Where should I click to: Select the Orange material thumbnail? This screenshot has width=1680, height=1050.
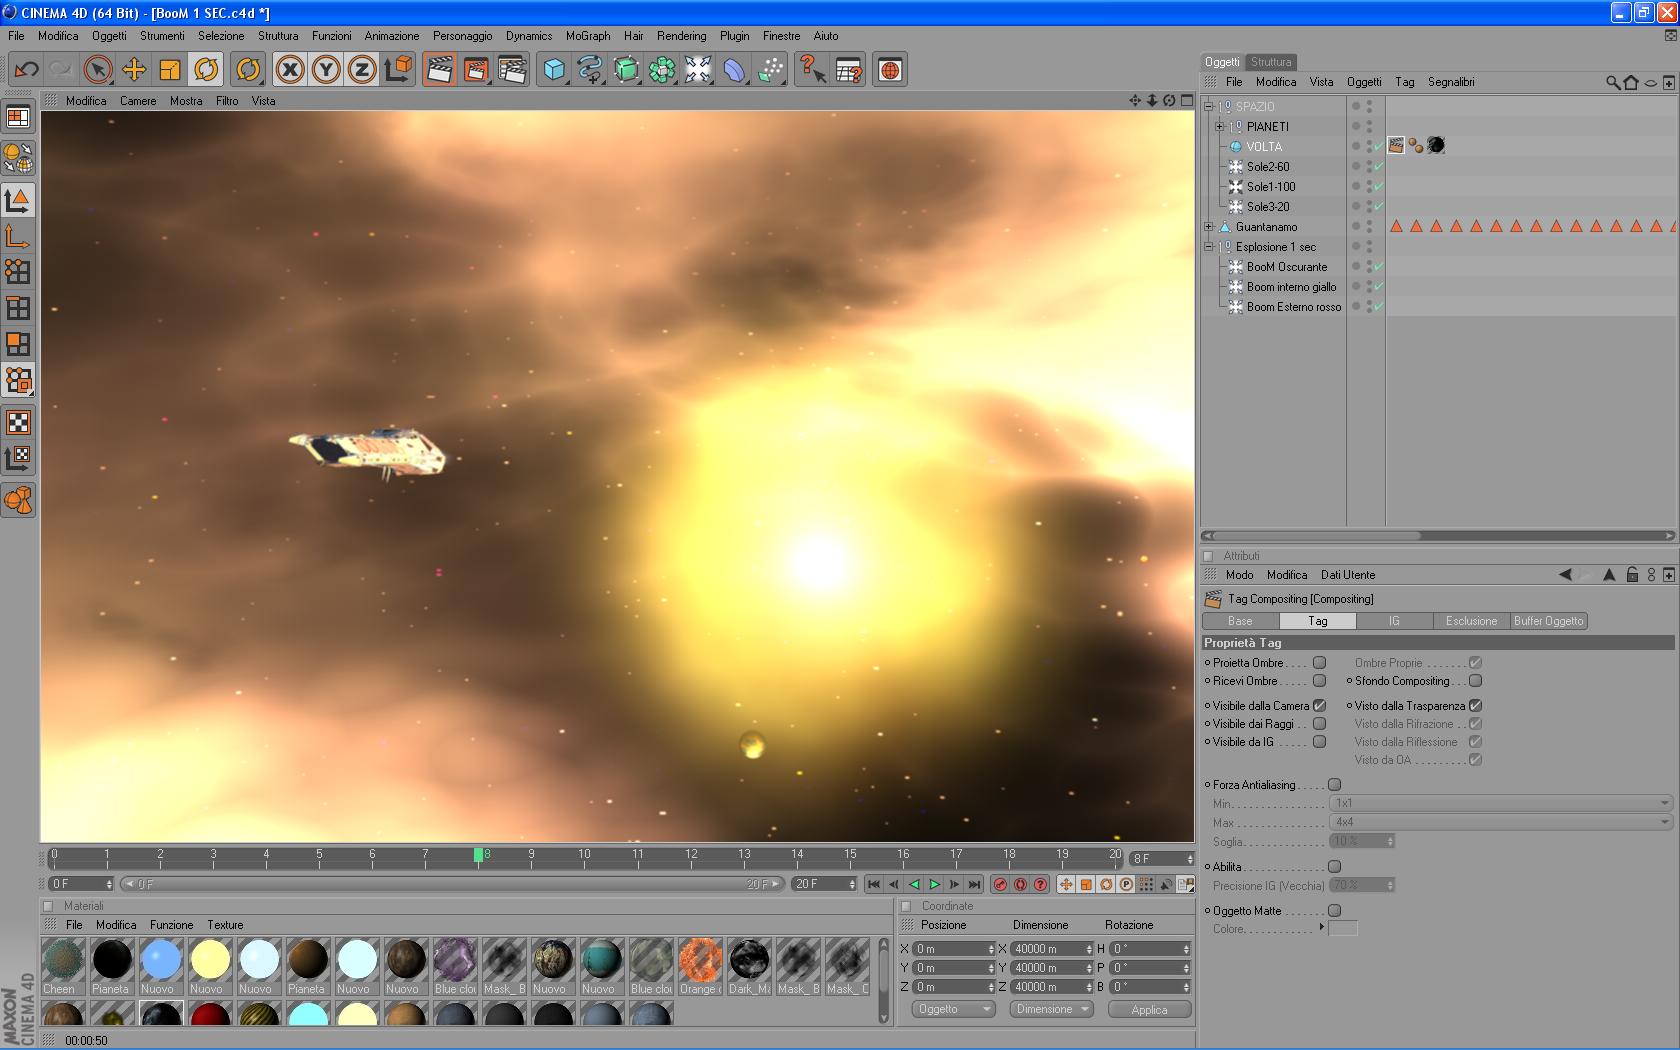coord(700,966)
